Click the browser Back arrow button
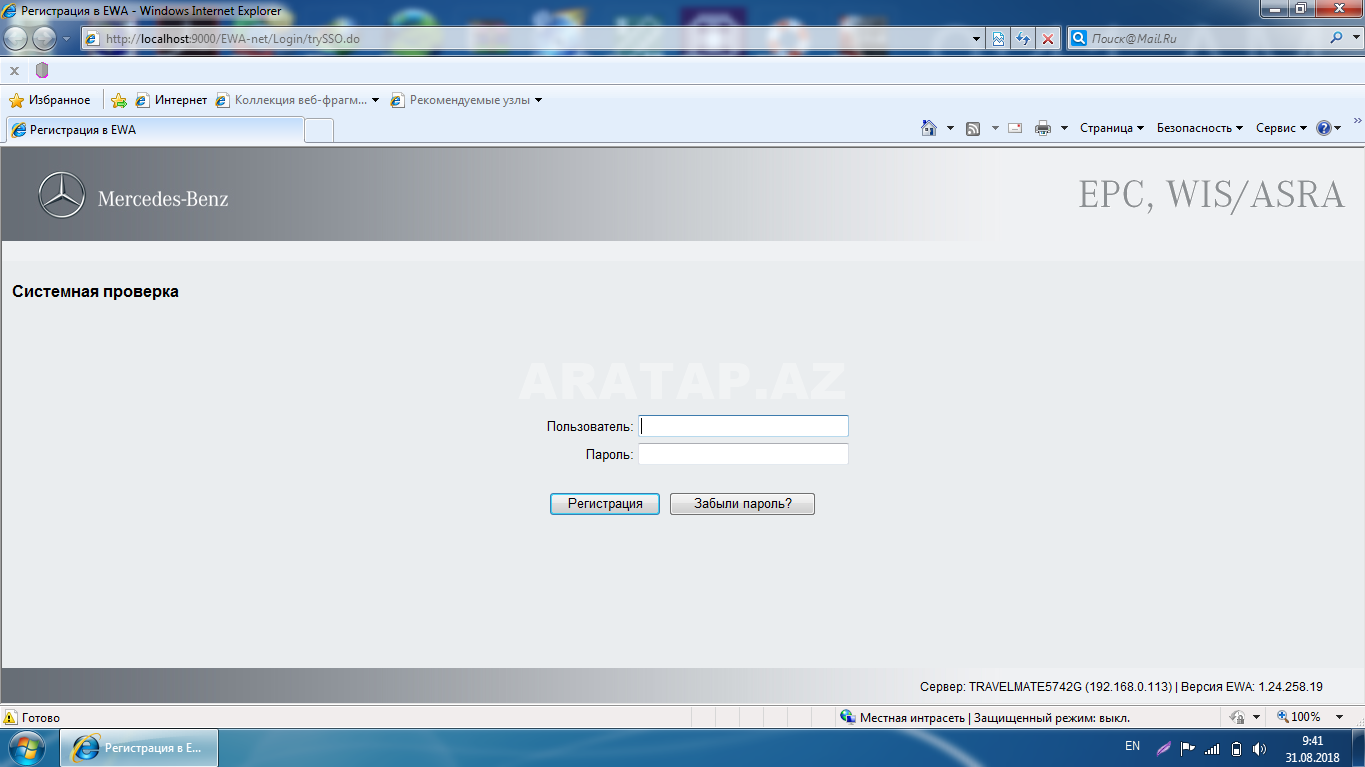Image resolution: width=1365 pixels, height=767 pixels. [17, 39]
